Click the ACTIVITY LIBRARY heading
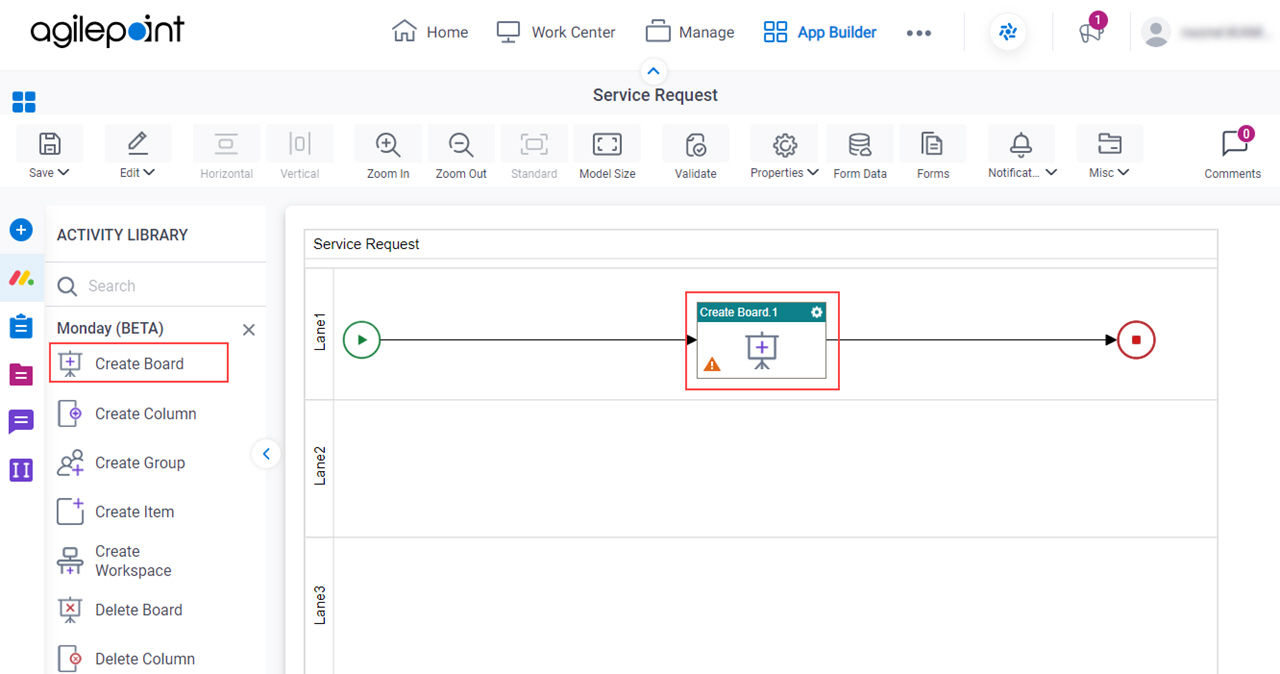 coord(122,235)
